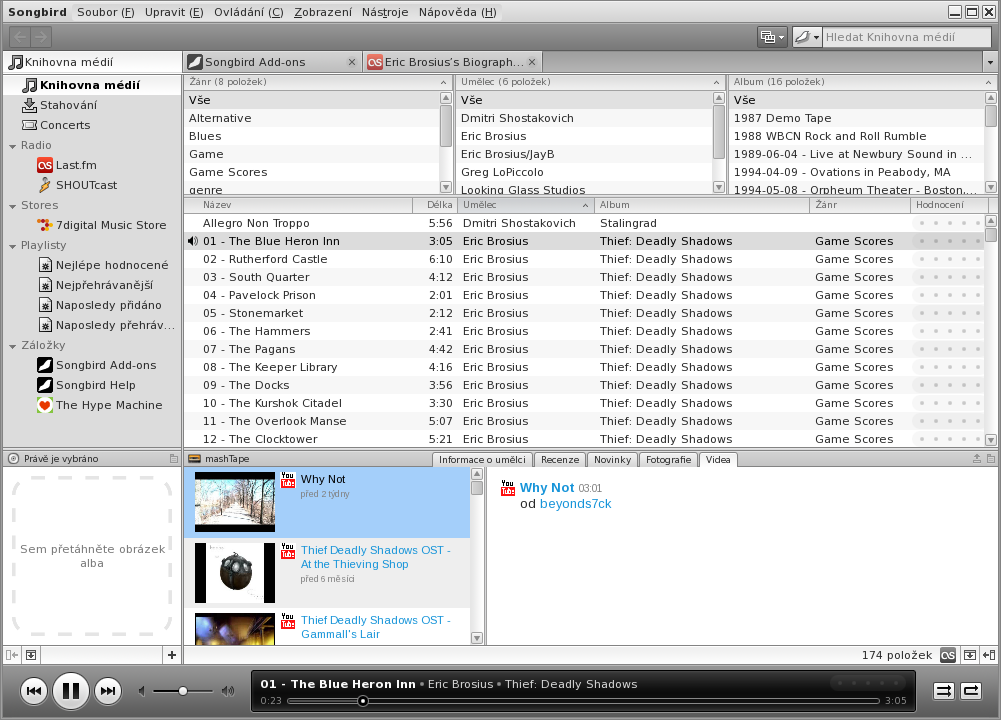This screenshot has height=720, width=1001.
Task: Mute using the left speaker icon
Action: click(142, 691)
